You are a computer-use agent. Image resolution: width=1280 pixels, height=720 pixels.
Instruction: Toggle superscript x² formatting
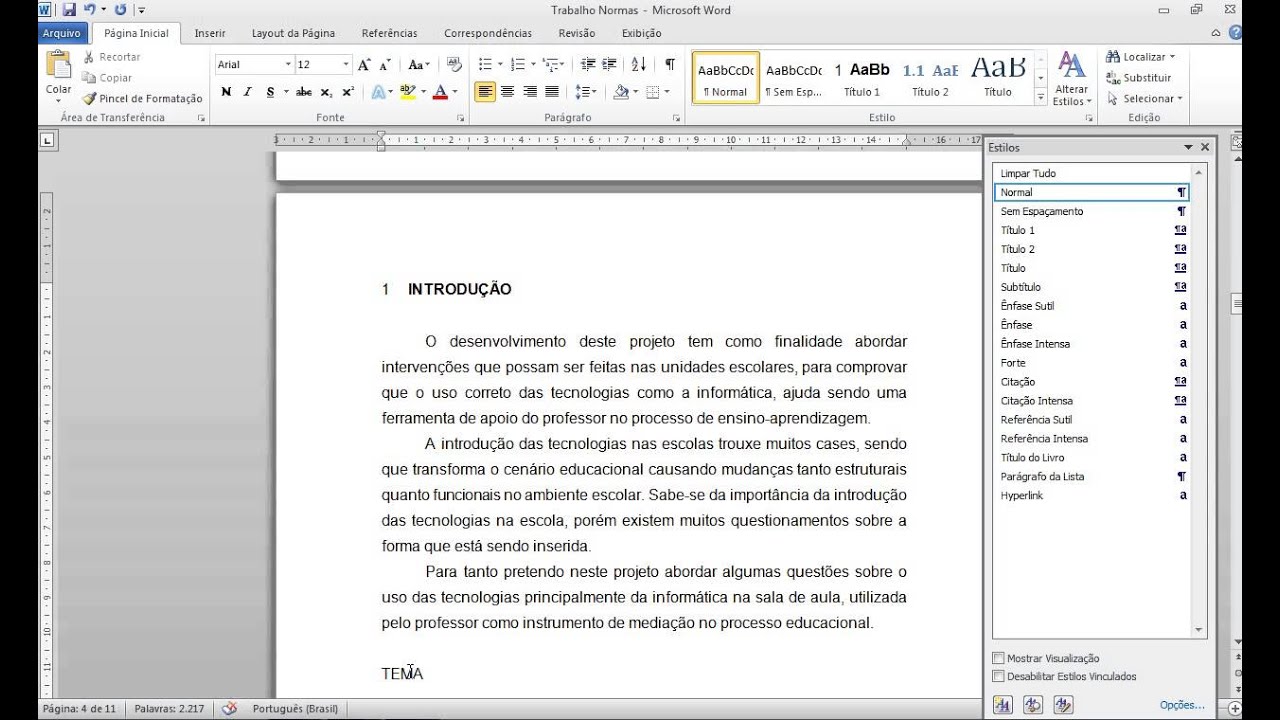pos(348,92)
